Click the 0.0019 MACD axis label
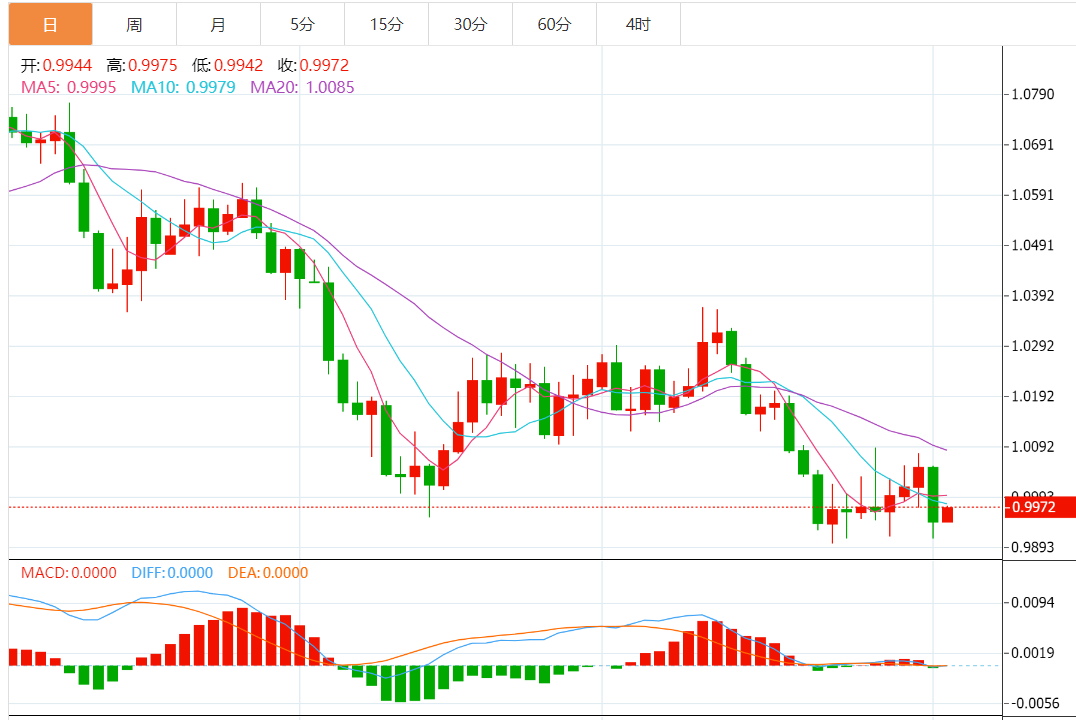Viewport: 1076px width, 720px height. [1033, 653]
